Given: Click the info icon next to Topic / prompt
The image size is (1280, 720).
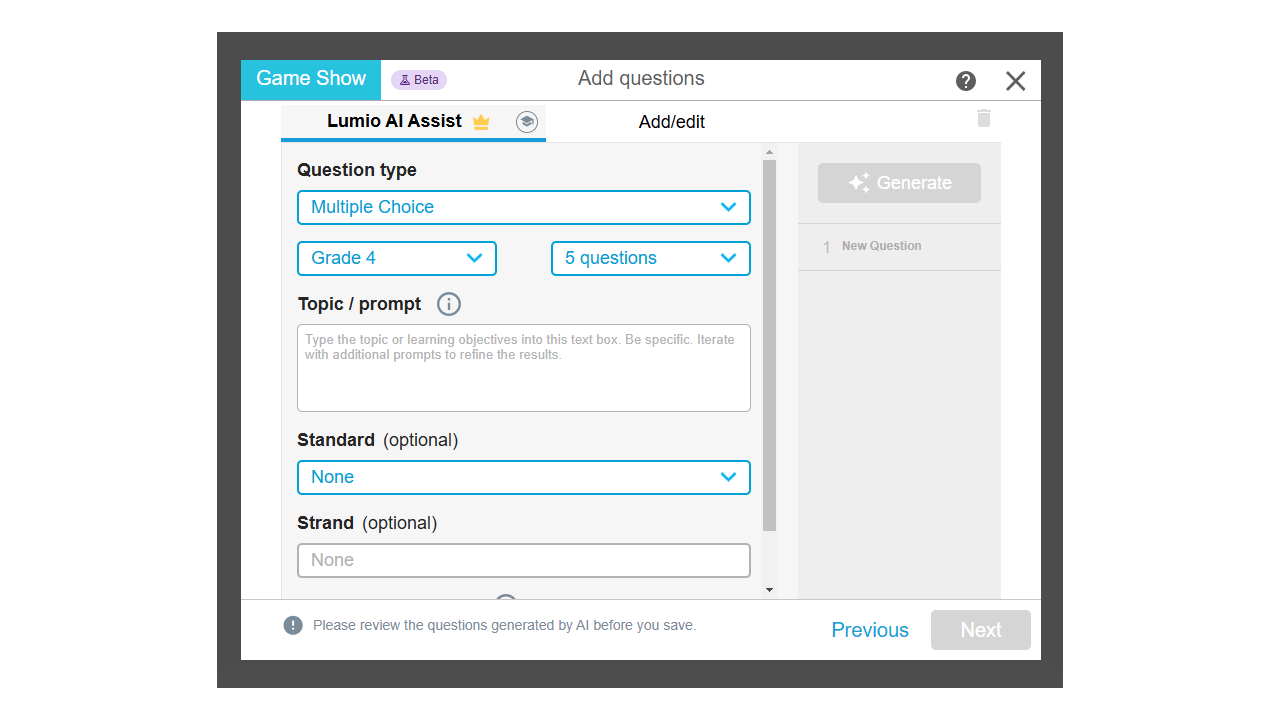Looking at the screenshot, I should pos(448,304).
